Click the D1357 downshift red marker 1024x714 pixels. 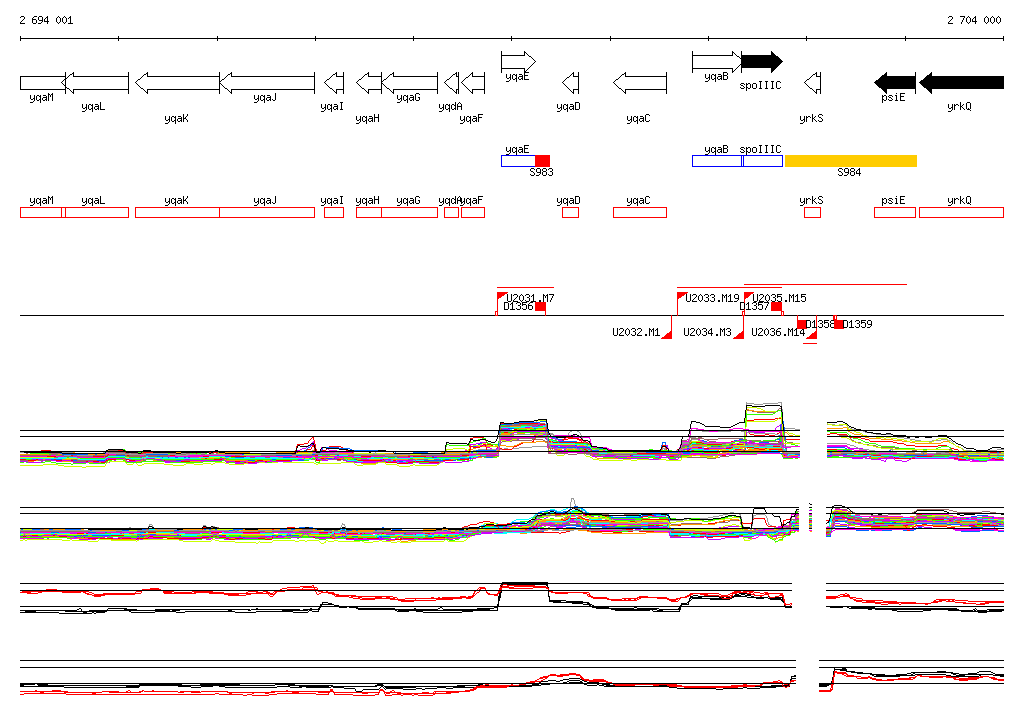pyautogui.click(x=776, y=306)
